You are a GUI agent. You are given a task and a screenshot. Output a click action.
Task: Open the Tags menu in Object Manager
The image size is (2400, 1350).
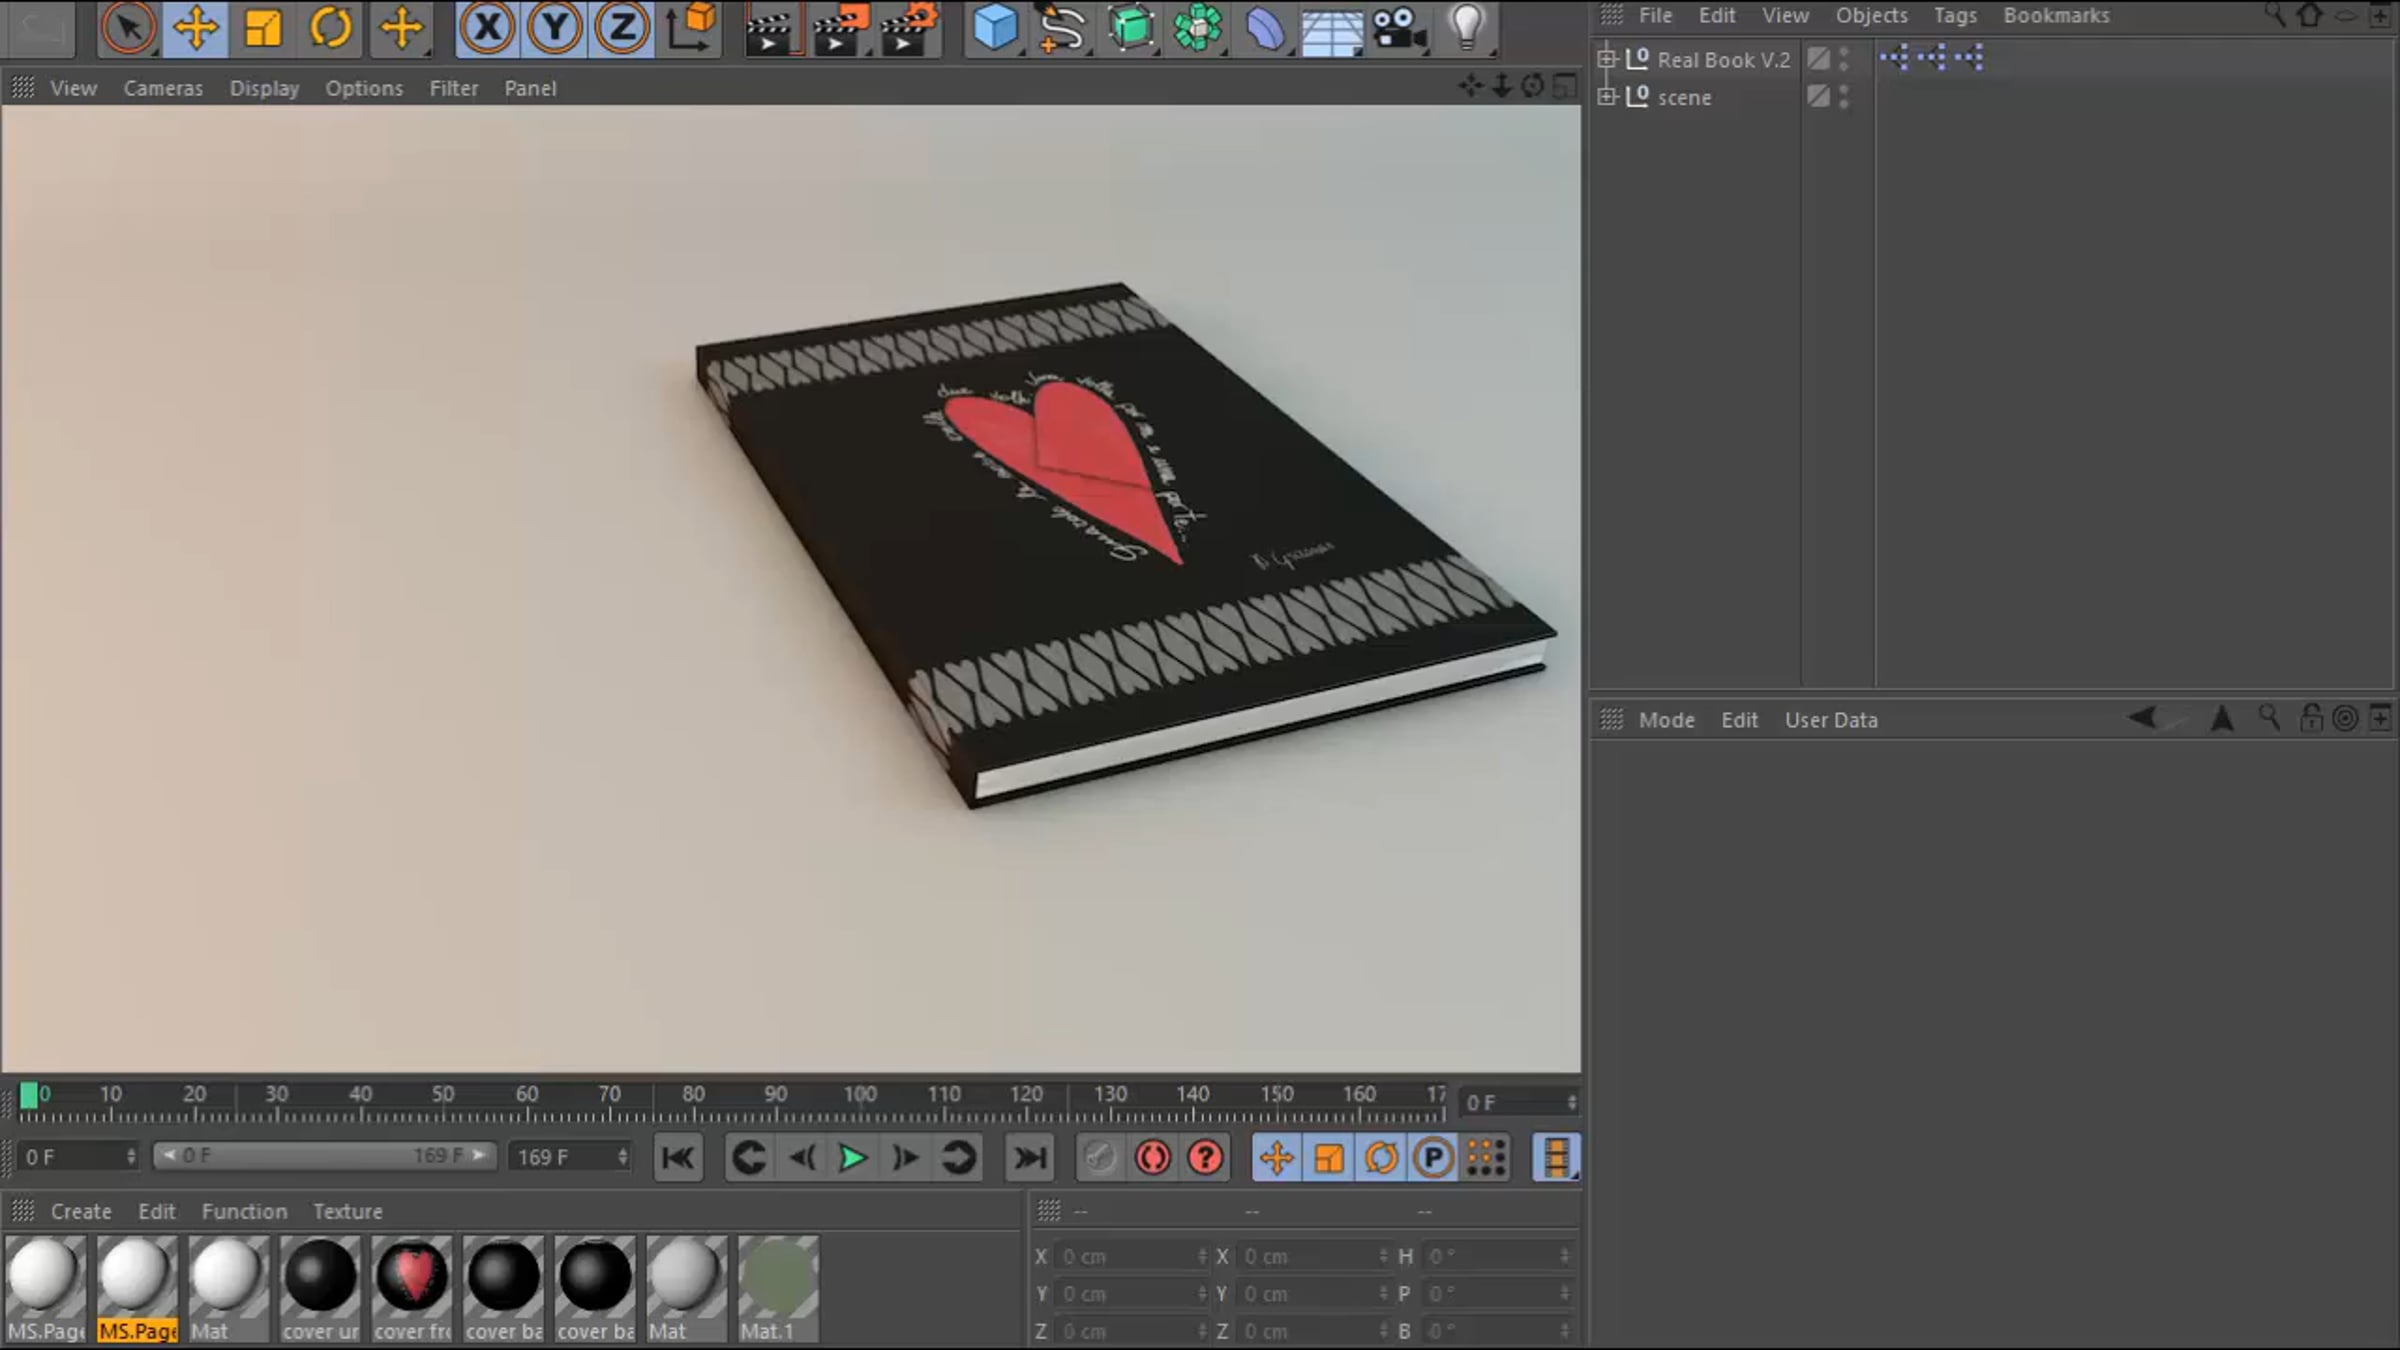tap(1954, 16)
